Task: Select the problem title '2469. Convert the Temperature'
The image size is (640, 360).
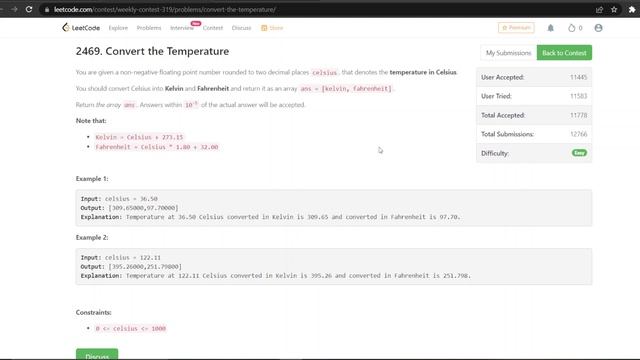Action: pyautogui.click(x=152, y=51)
